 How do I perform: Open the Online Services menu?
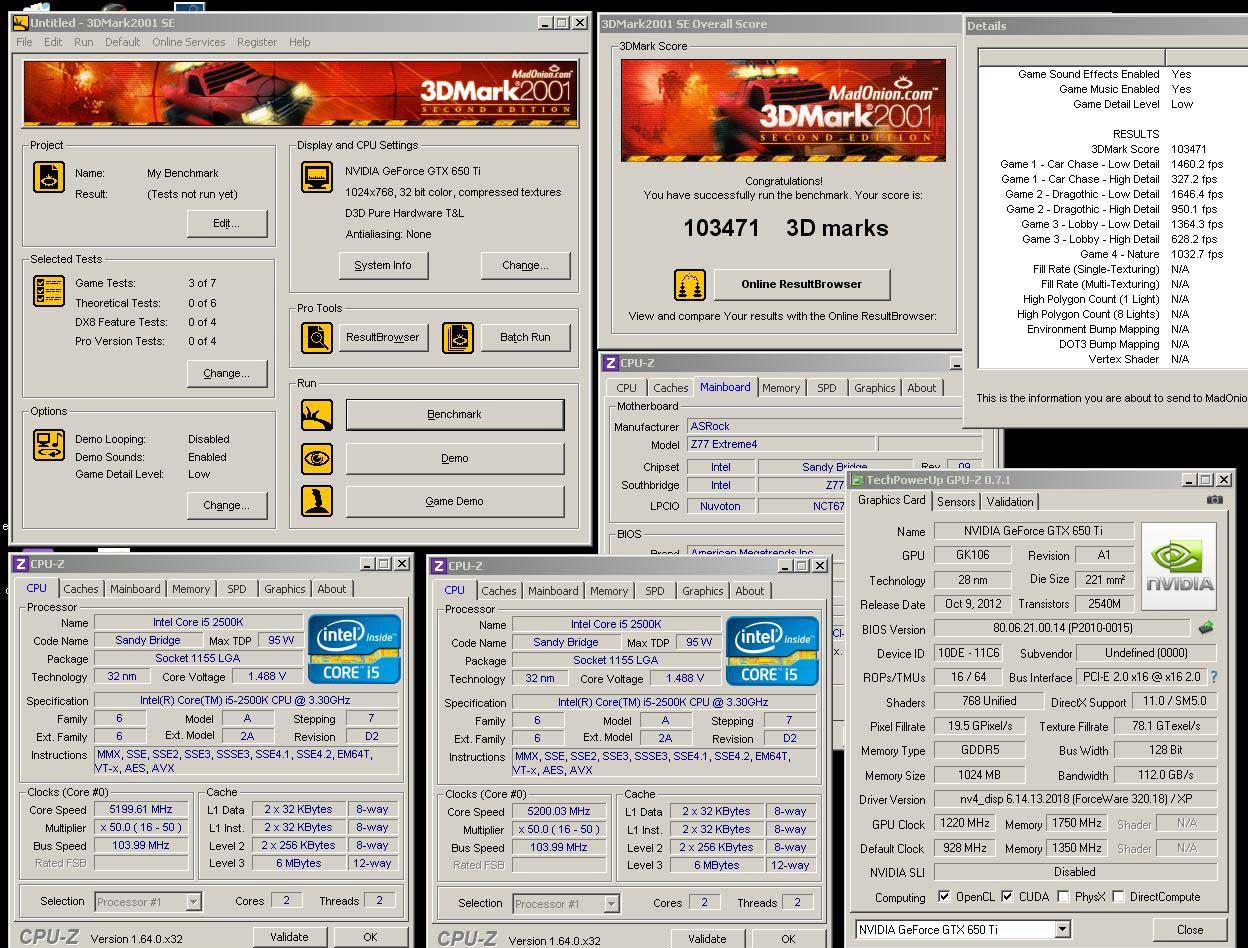(188, 42)
